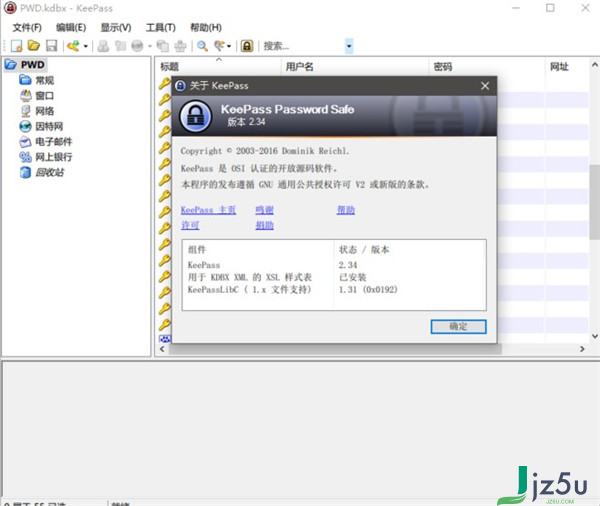Click the quick search input field

pyautogui.click(x=303, y=46)
